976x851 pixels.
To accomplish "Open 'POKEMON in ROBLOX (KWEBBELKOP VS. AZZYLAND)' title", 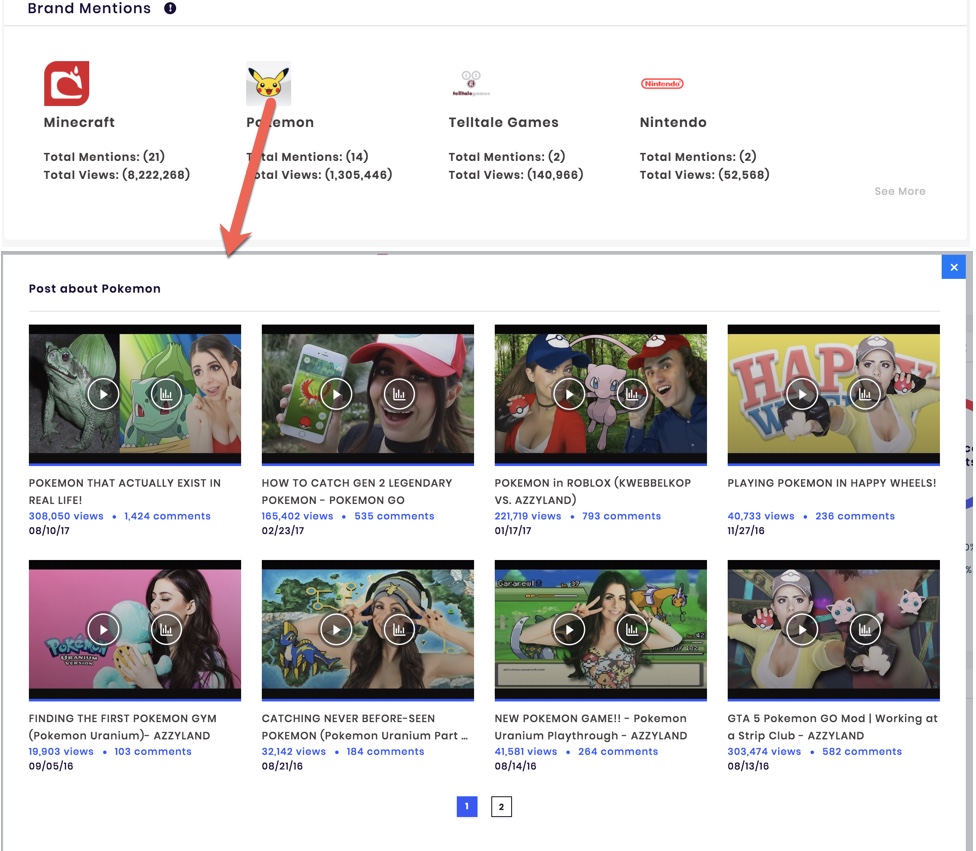I will click(x=593, y=491).
